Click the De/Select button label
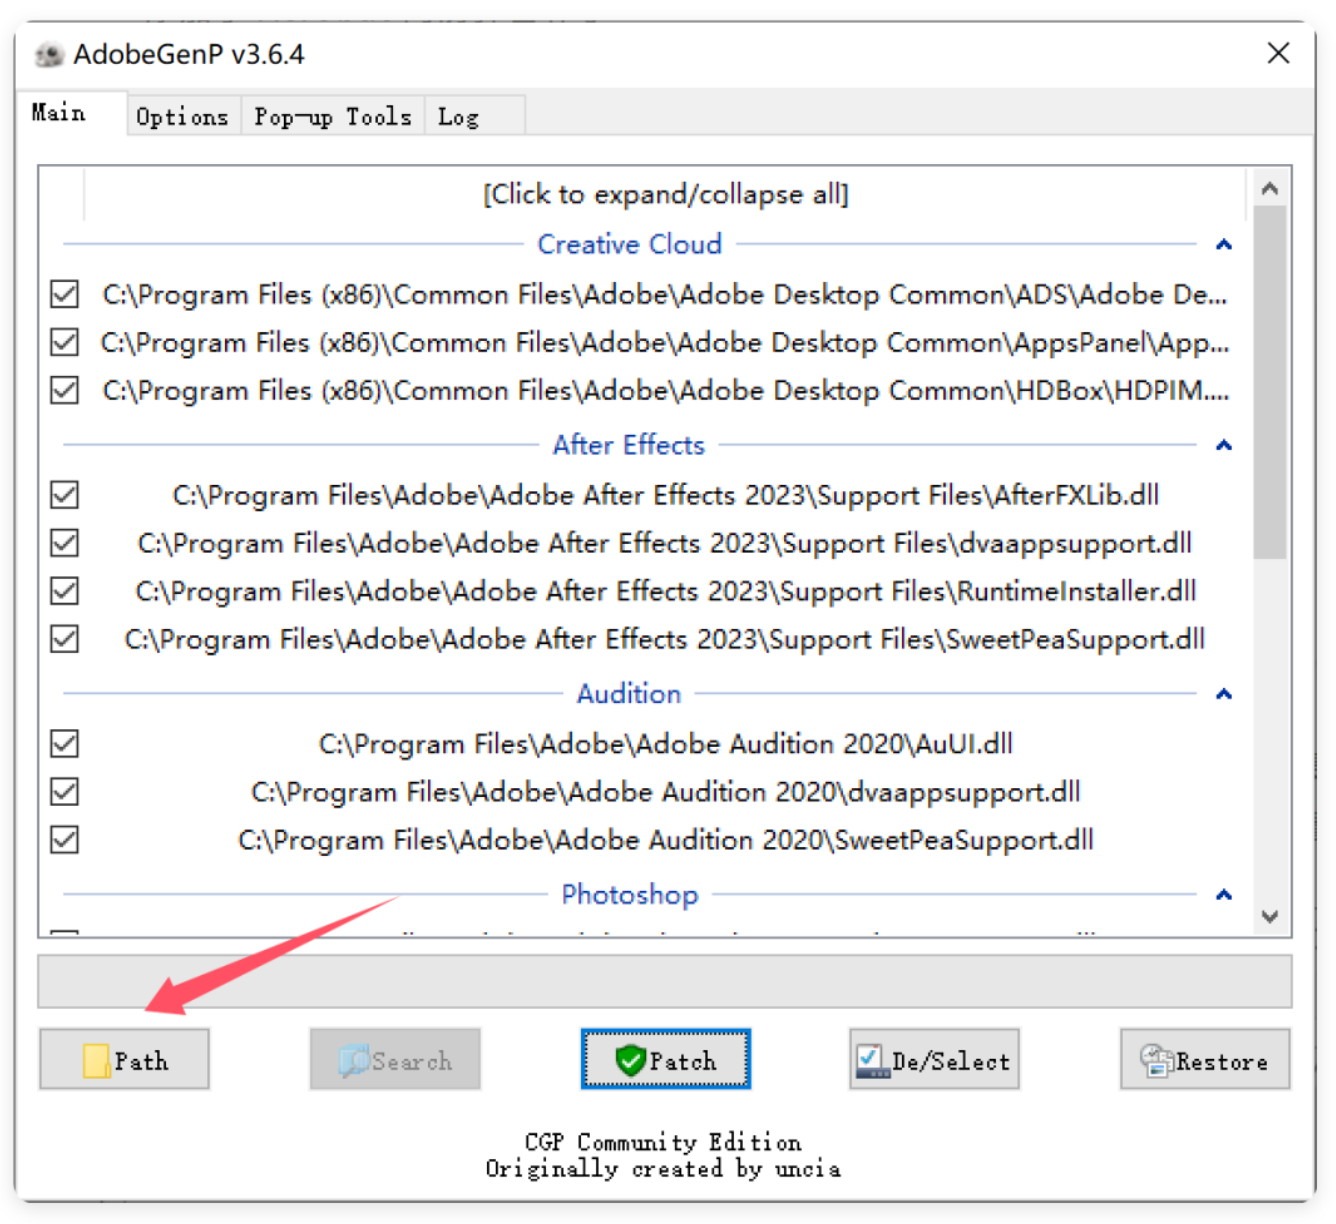 click(951, 1061)
